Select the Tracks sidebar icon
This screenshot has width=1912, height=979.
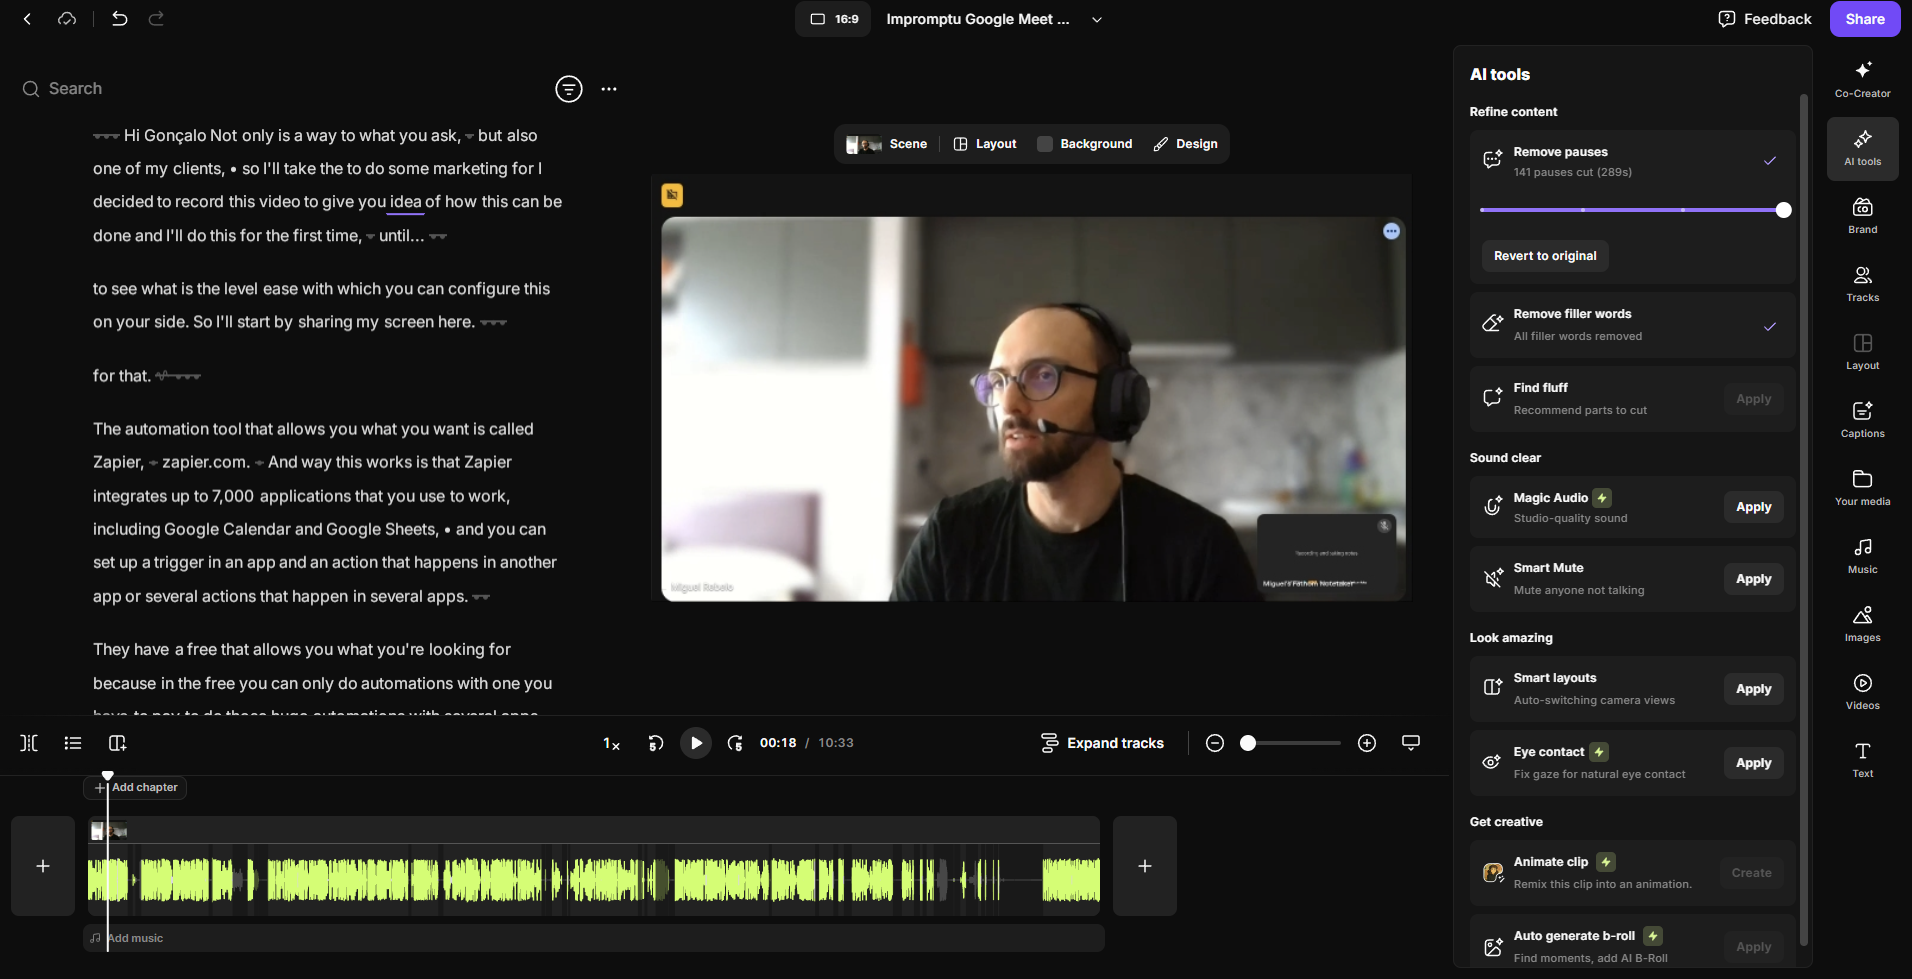[1861, 282]
